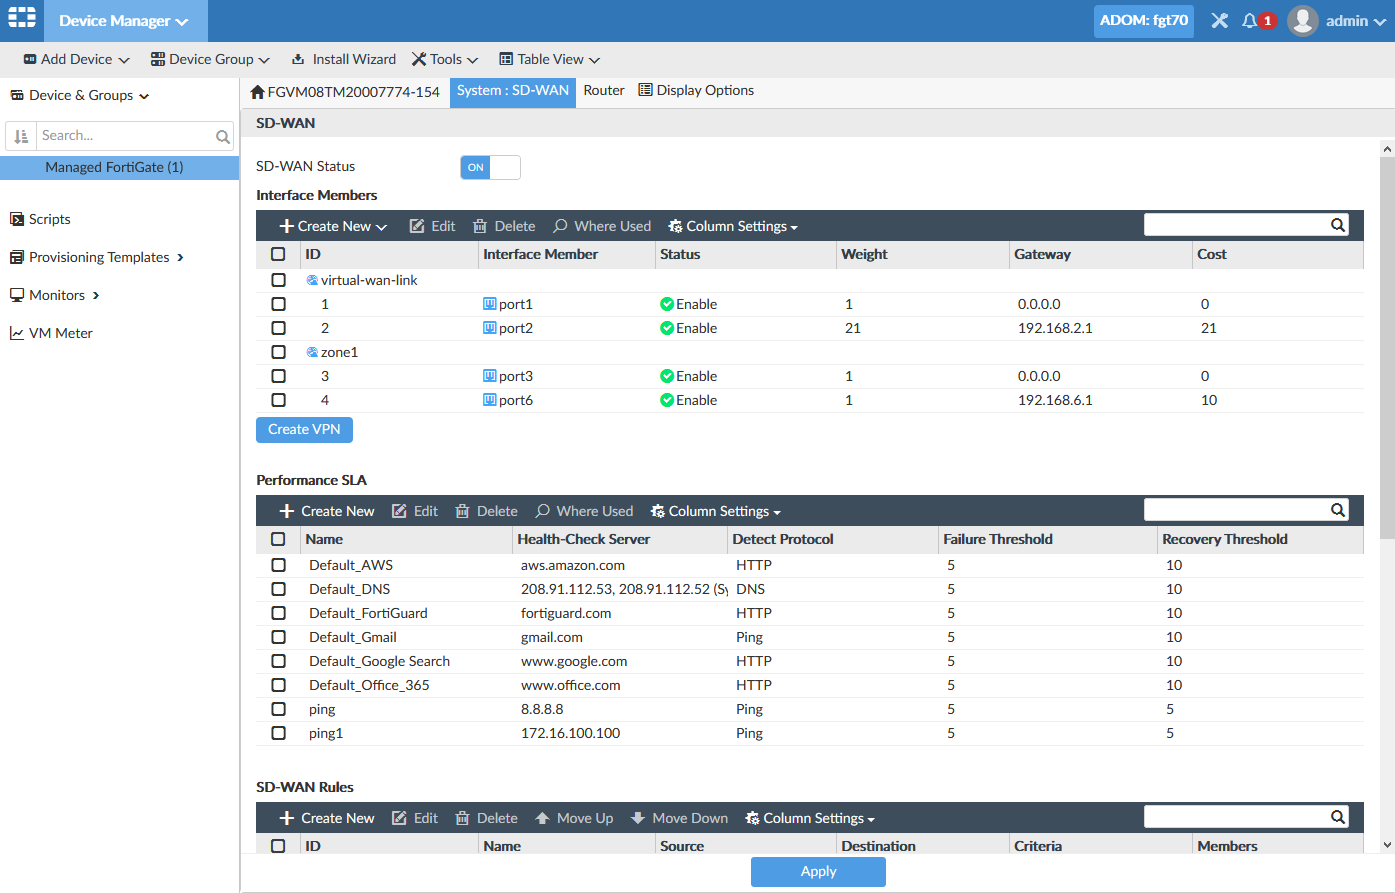Click the Delete icon in Performance SLA toolbar

[486, 510]
